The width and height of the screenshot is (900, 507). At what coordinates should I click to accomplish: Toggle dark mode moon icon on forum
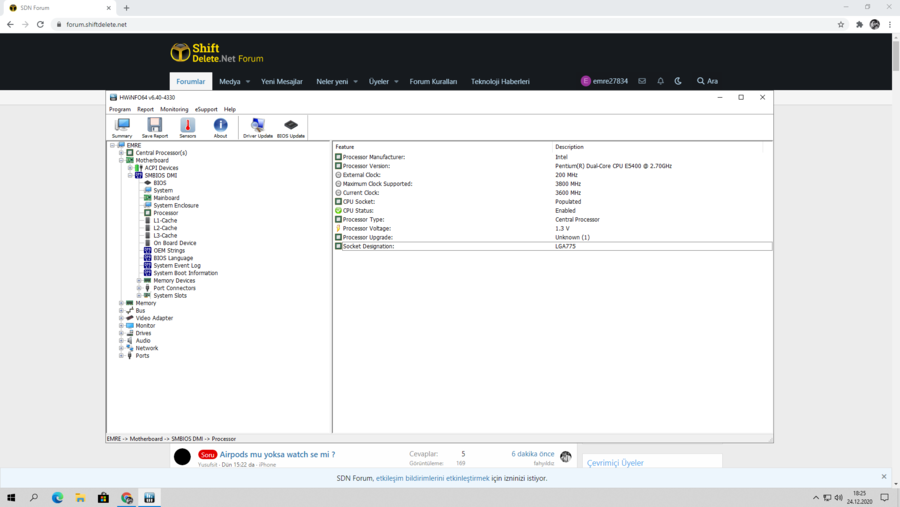click(x=678, y=81)
